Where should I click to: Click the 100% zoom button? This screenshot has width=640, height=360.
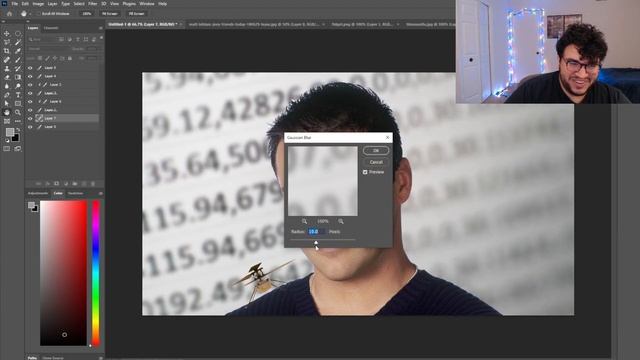point(87,13)
